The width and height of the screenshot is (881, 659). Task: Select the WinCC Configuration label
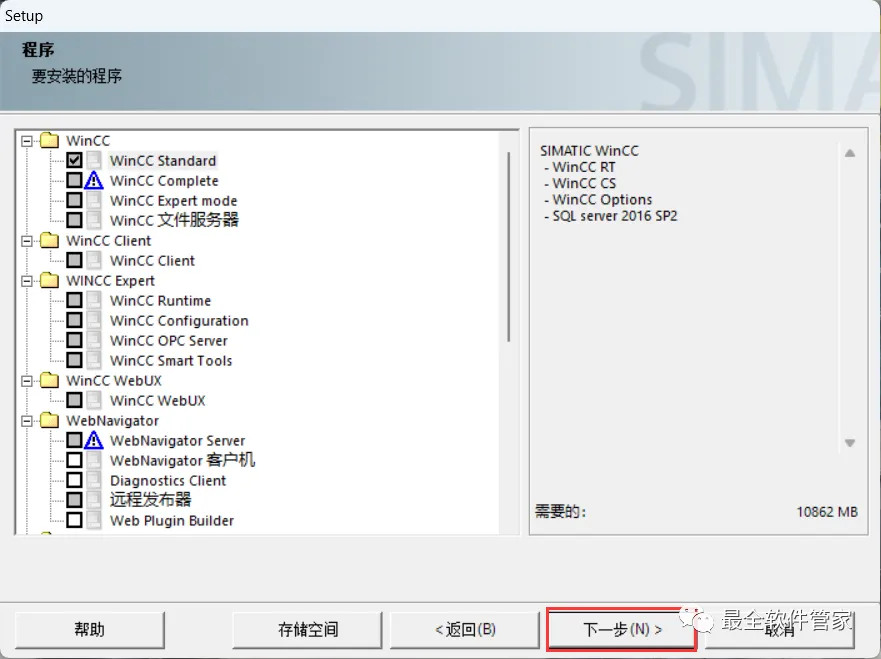coord(179,321)
